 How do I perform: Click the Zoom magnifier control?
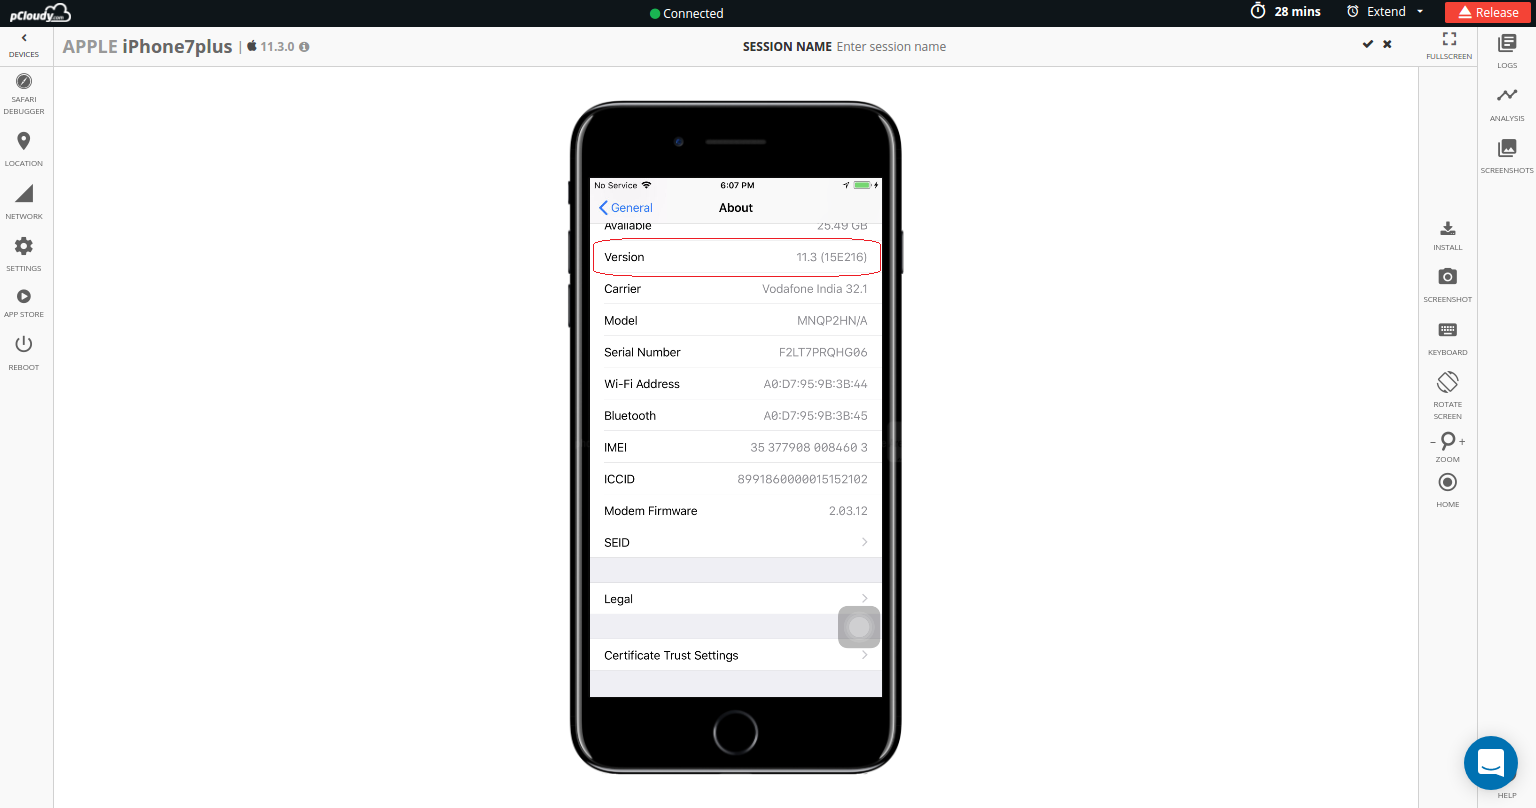coord(1448,441)
